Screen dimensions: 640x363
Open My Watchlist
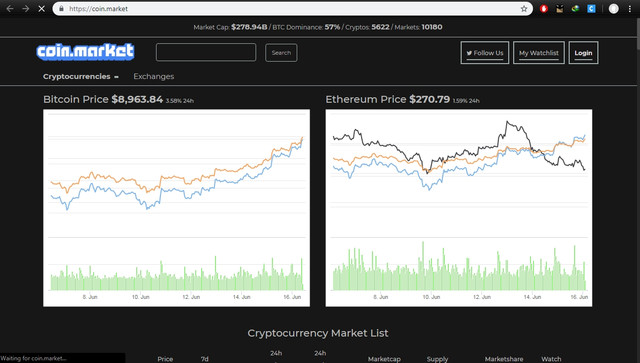pos(538,53)
